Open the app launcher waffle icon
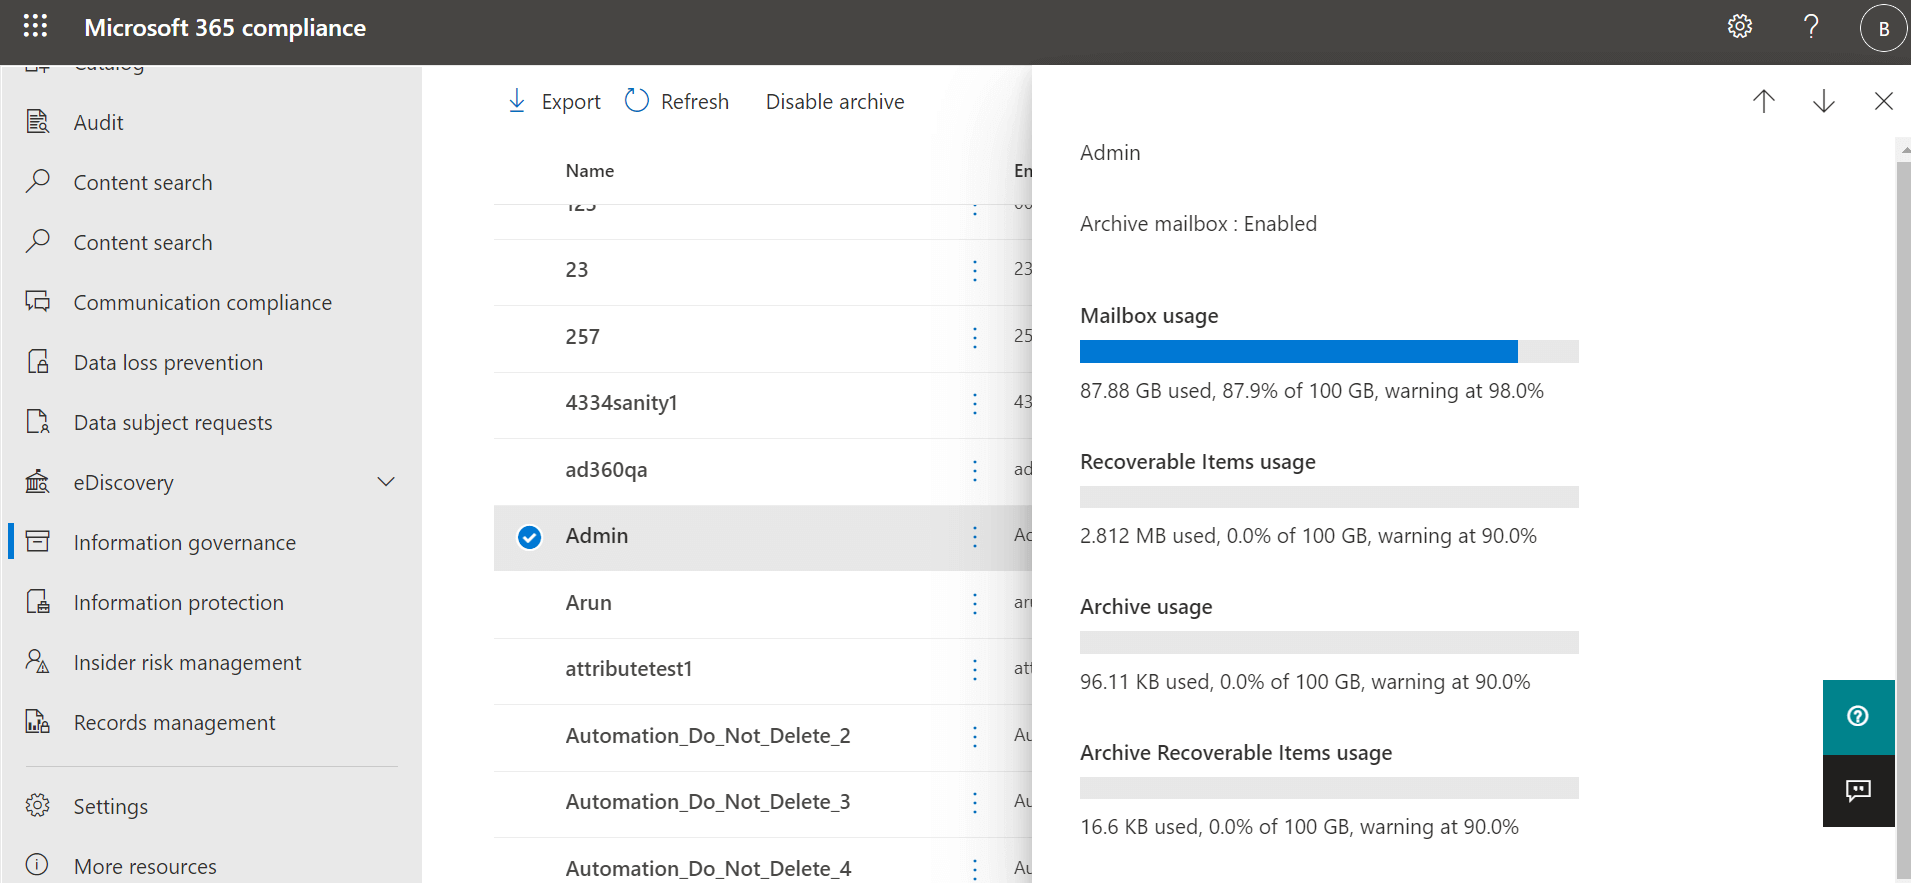Screen dimensions: 1911x883 pyautogui.click(x=35, y=26)
